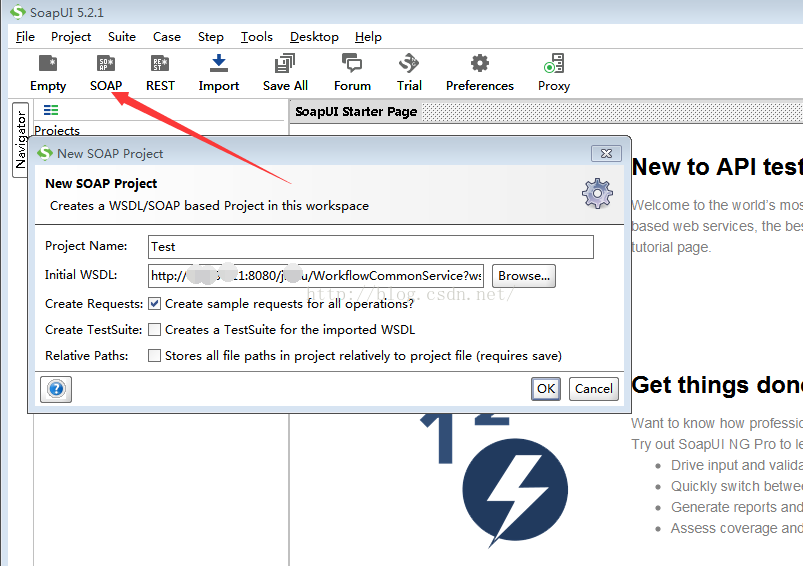Toggle Create sample requests checkbox
This screenshot has width=803, height=566.
154,304
